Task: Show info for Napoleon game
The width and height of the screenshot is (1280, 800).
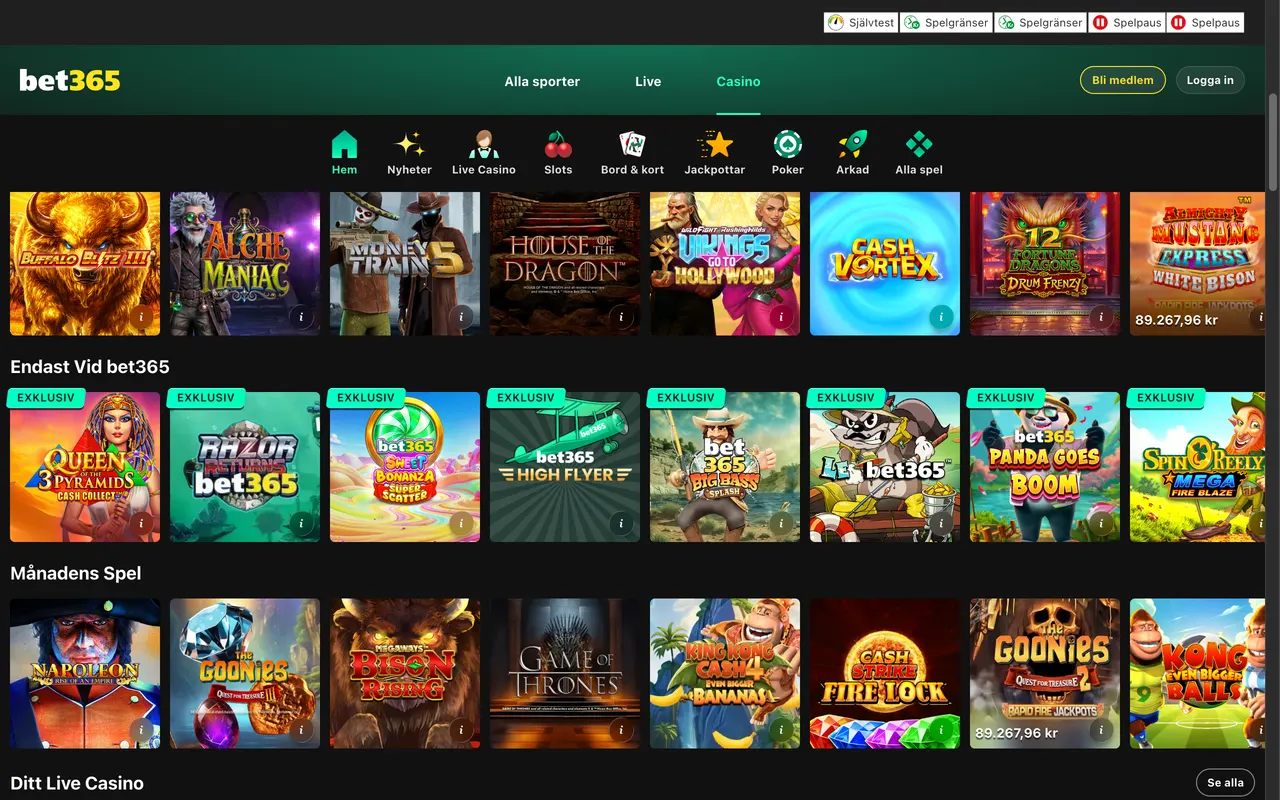Action: 142,730
